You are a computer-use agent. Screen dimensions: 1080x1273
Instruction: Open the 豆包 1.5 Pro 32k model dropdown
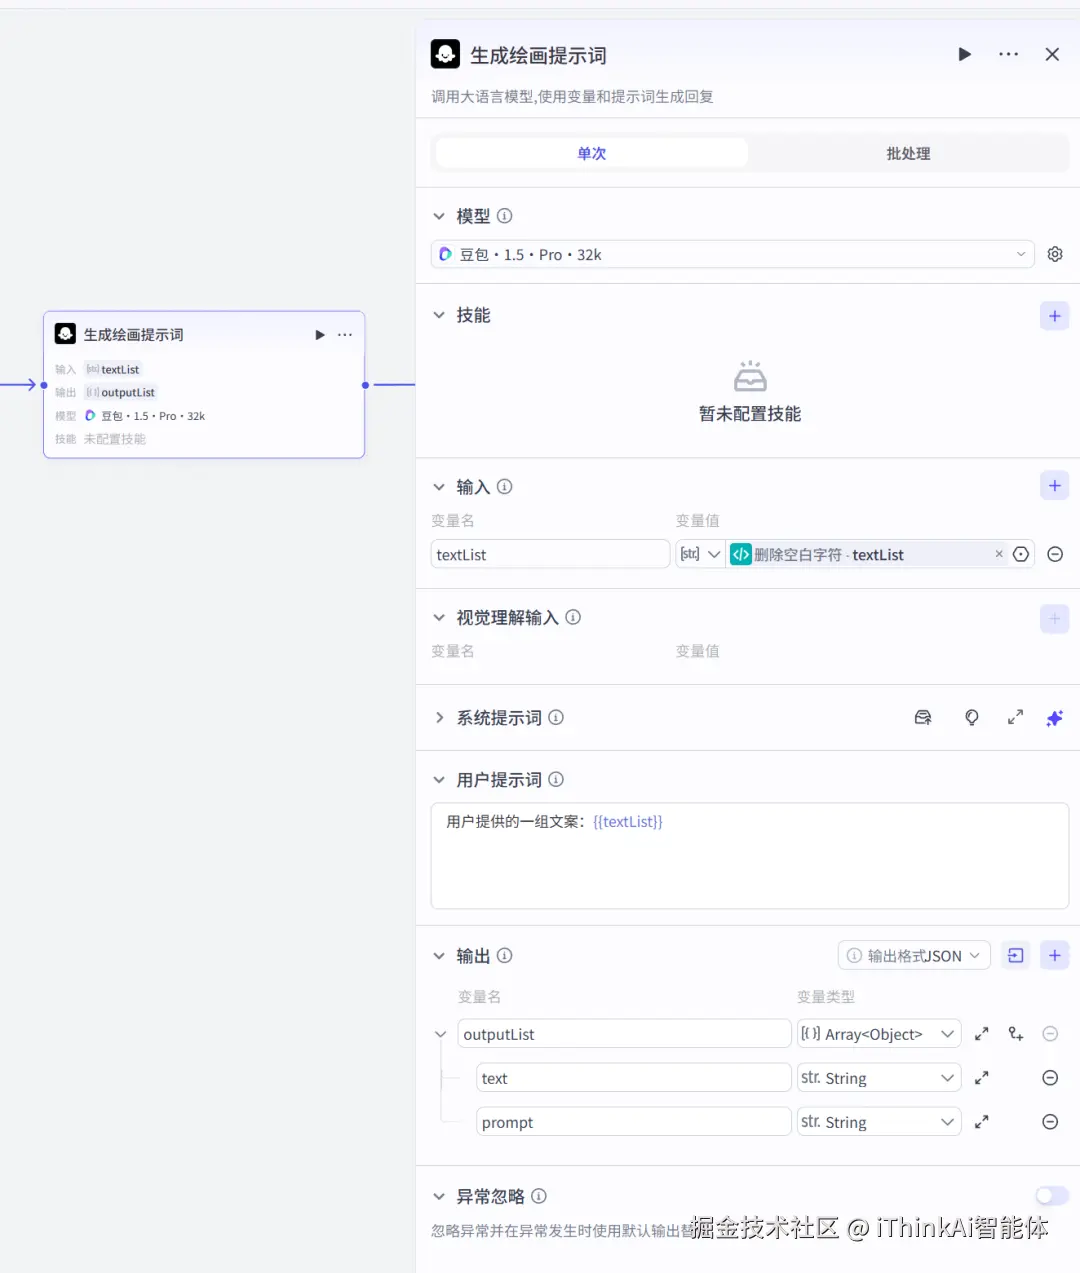tap(733, 254)
